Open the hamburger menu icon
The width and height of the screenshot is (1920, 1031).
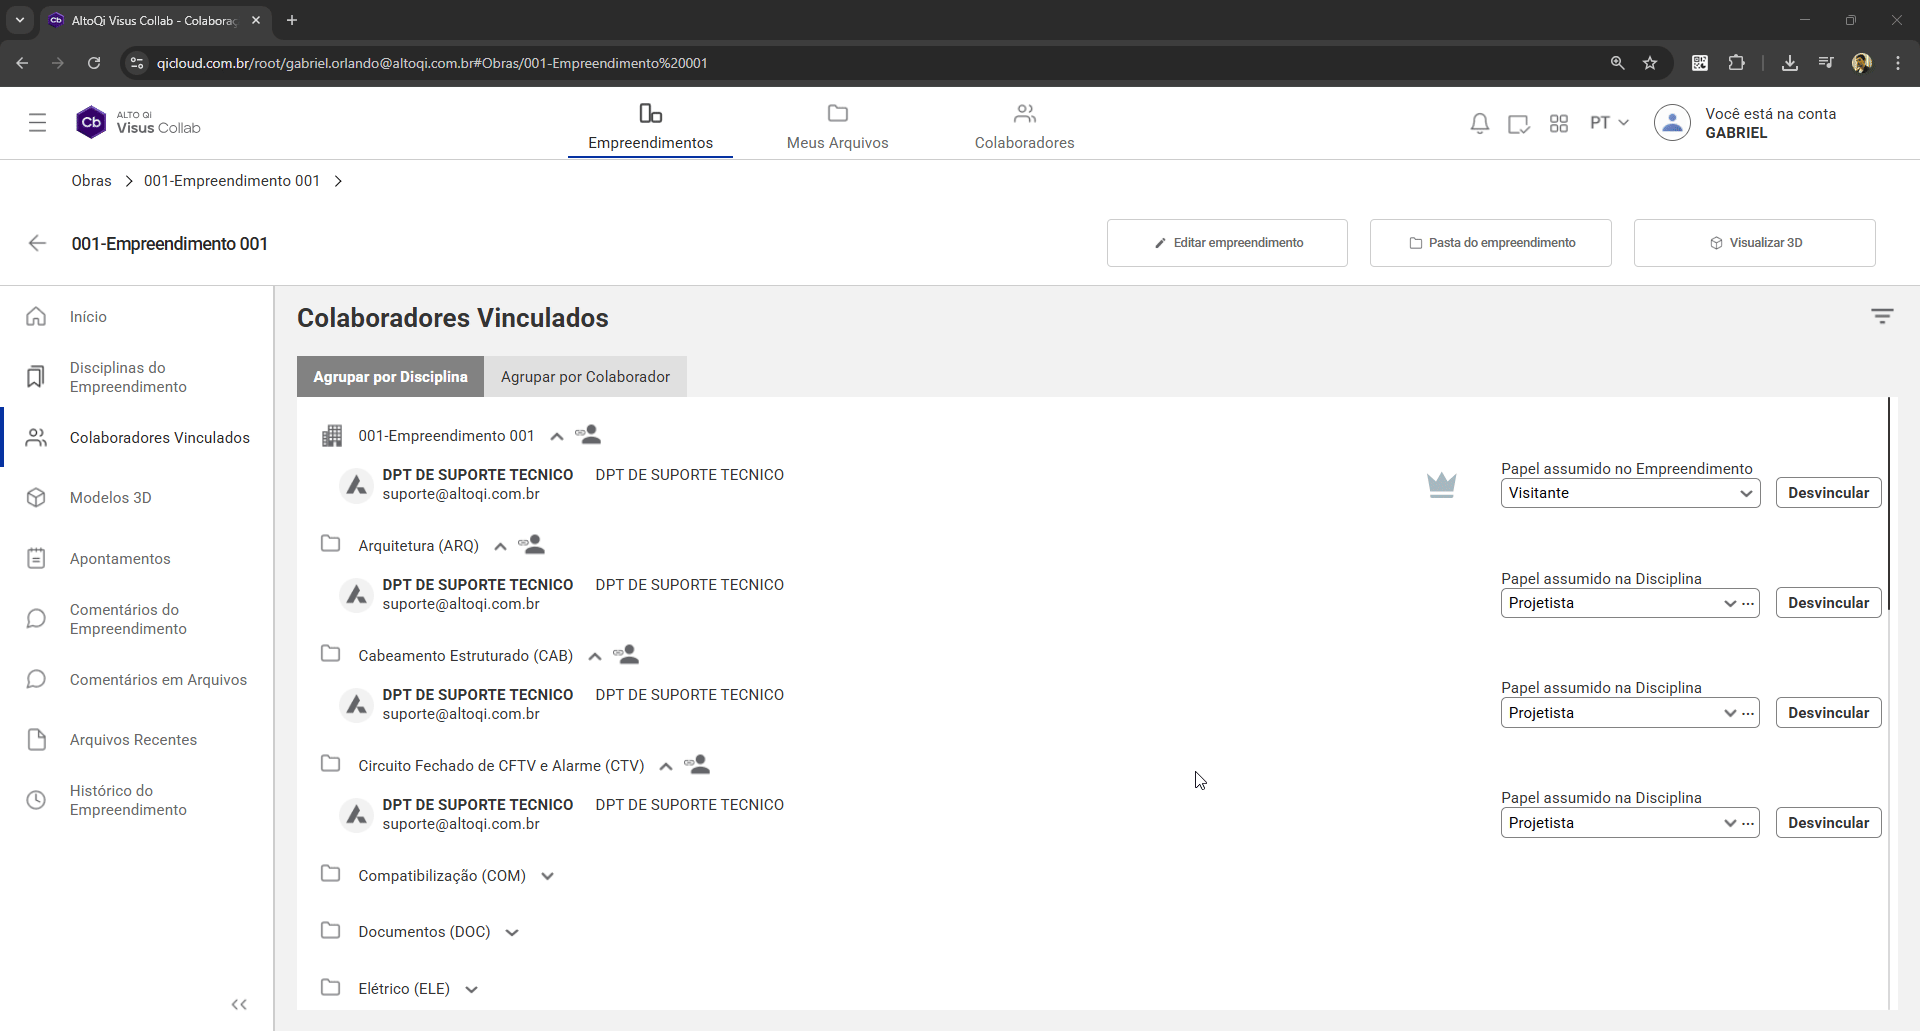click(x=38, y=123)
